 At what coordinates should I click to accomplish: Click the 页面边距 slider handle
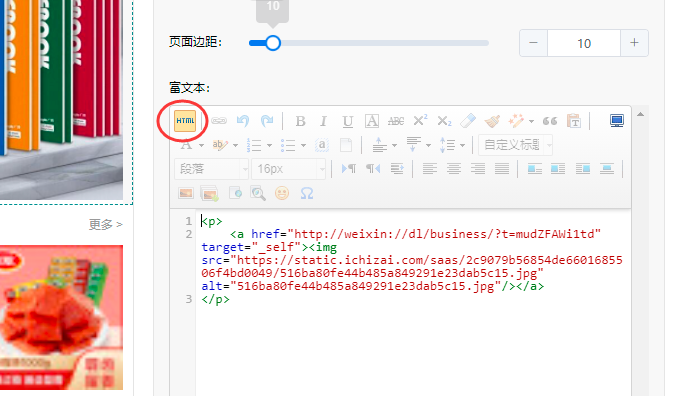[273, 43]
